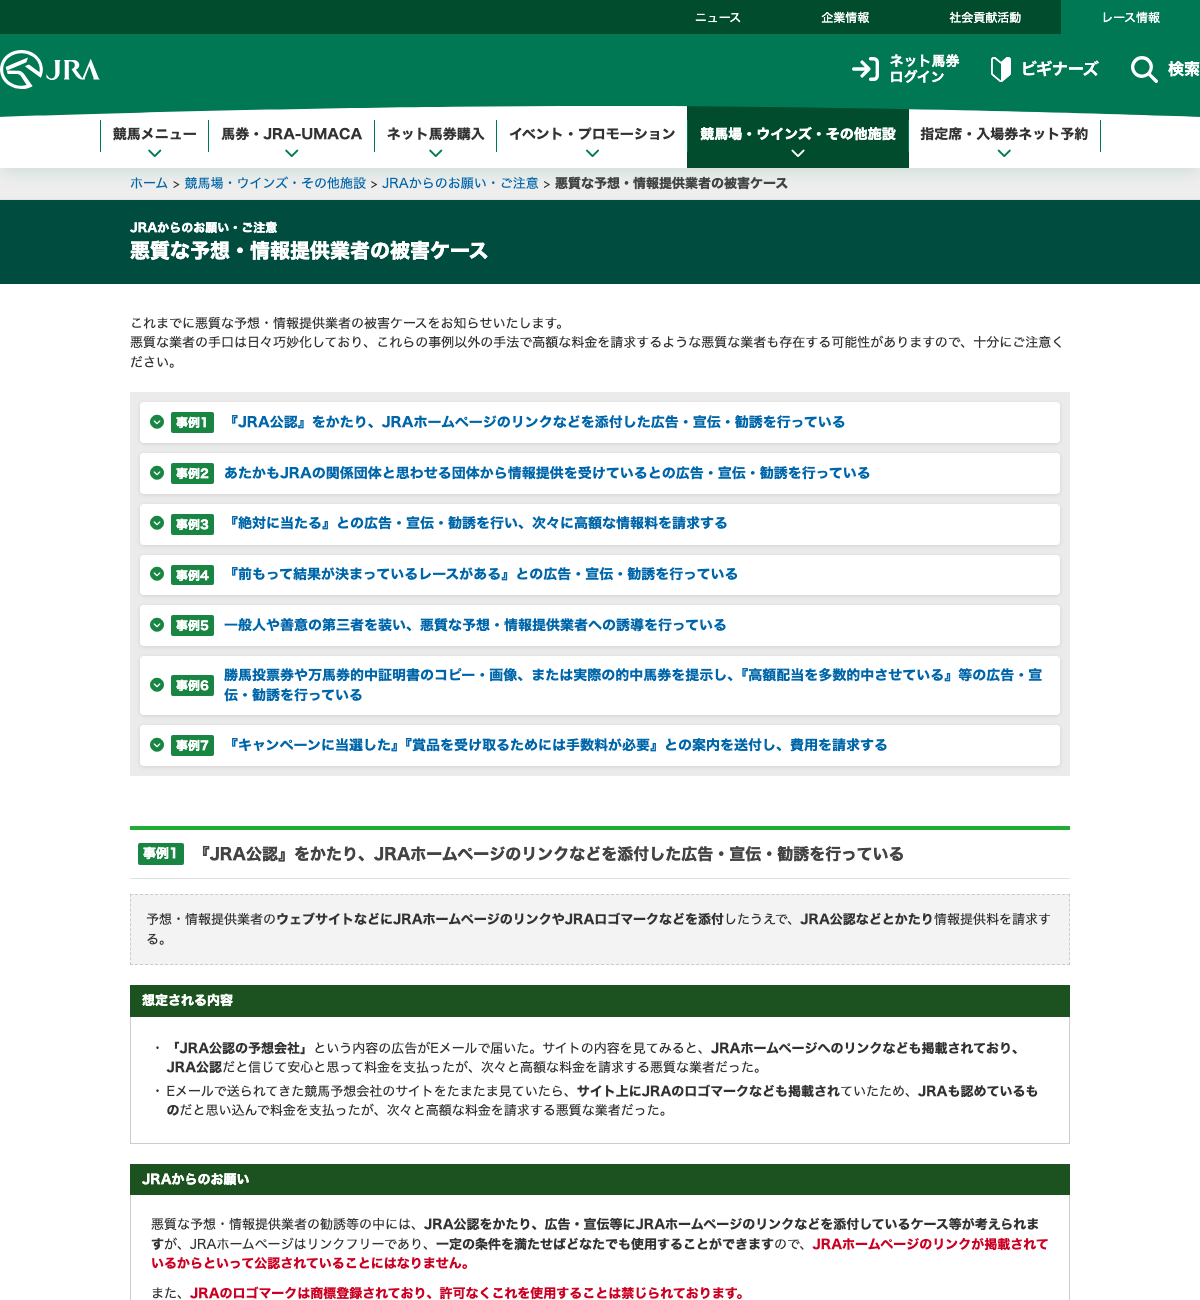Click JRAからのお願い section header
The height and width of the screenshot is (1300, 1200).
(x=600, y=1179)
